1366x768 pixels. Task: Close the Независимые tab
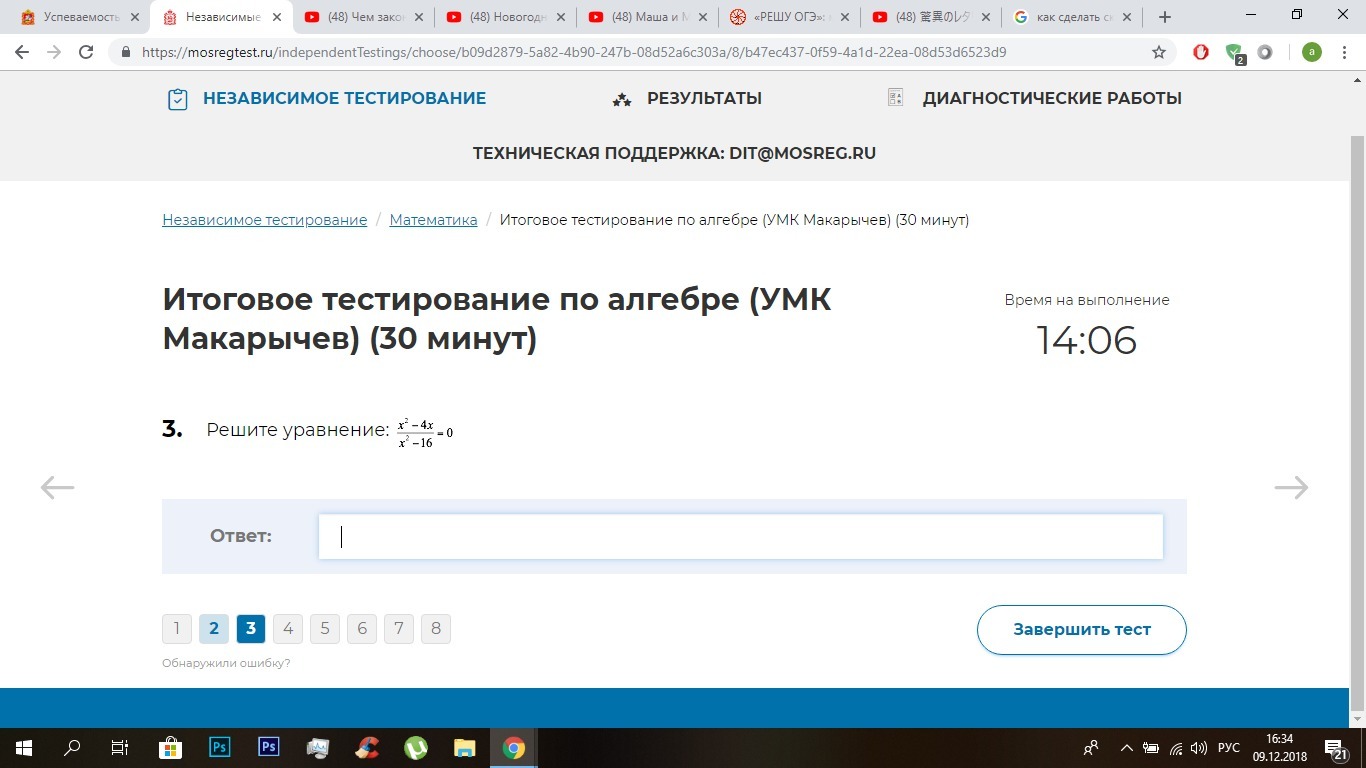click(277, 17)
